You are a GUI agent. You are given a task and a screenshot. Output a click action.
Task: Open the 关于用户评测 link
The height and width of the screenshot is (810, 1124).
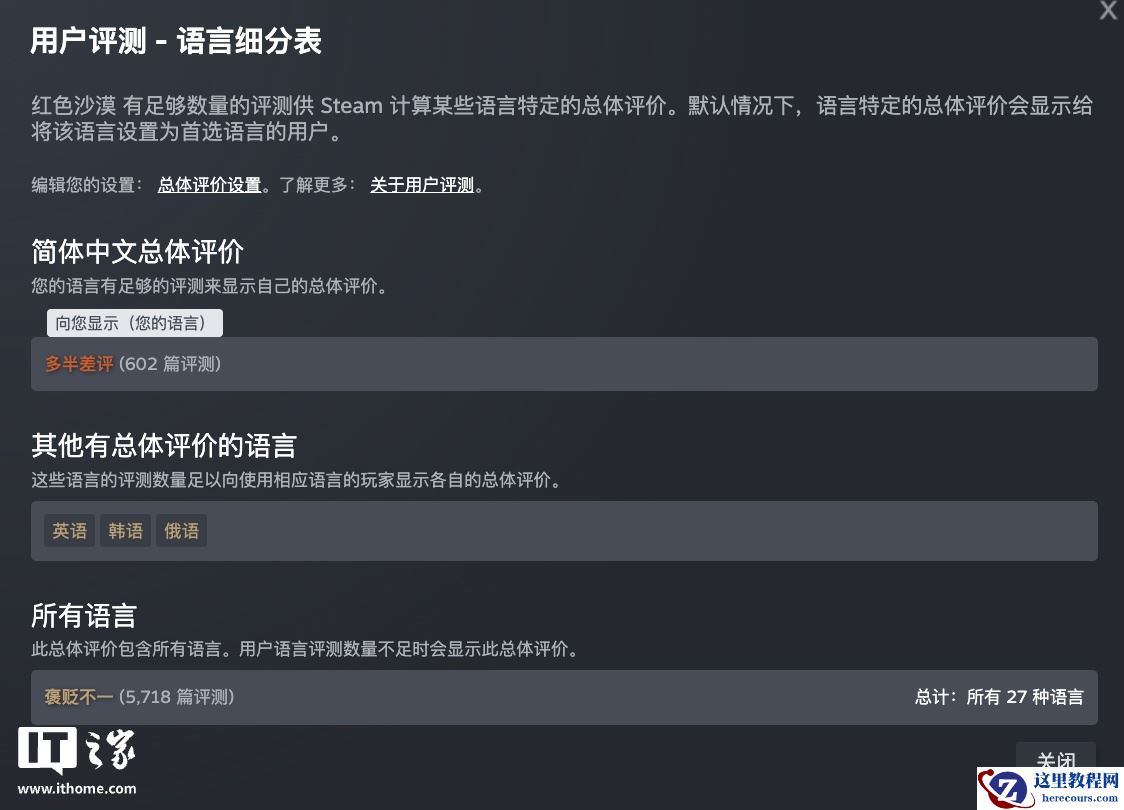tap(422, 185)
